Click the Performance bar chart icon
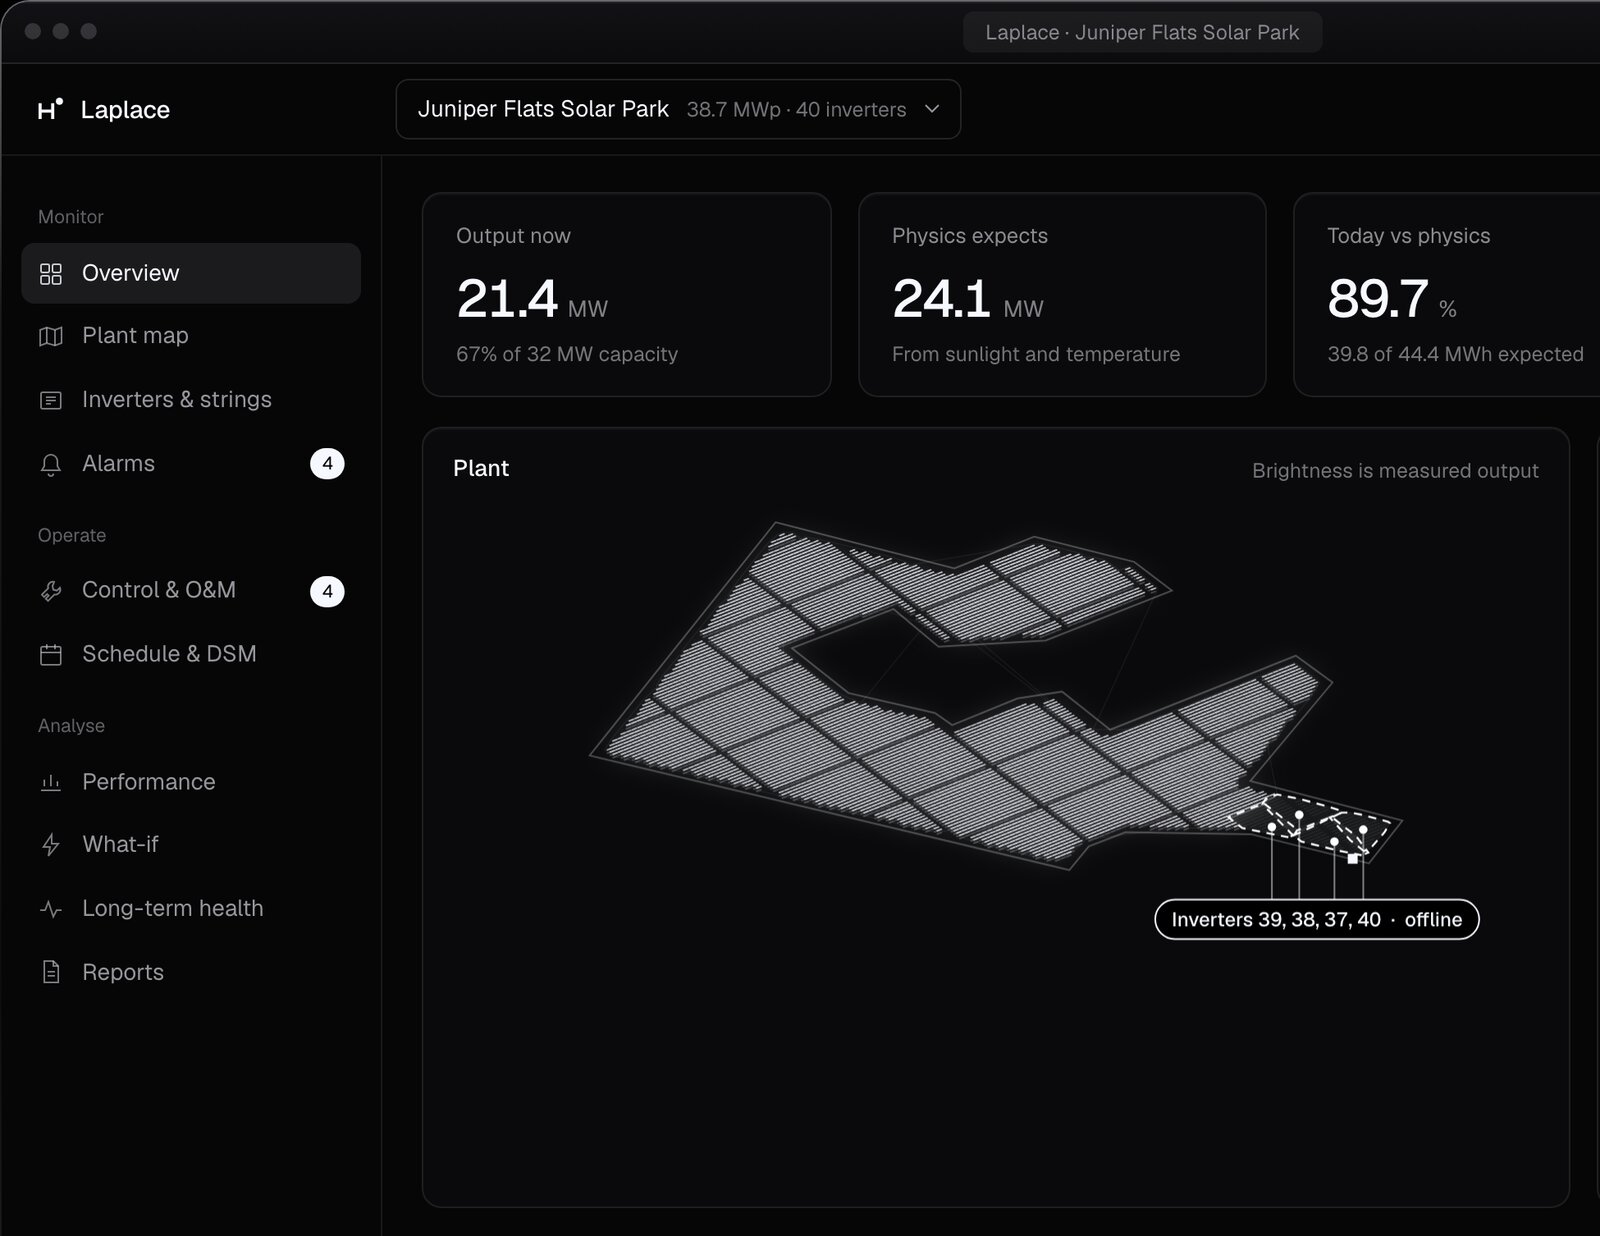Viewport: 1600px width, 1236px height. click(x=51, y=782)
